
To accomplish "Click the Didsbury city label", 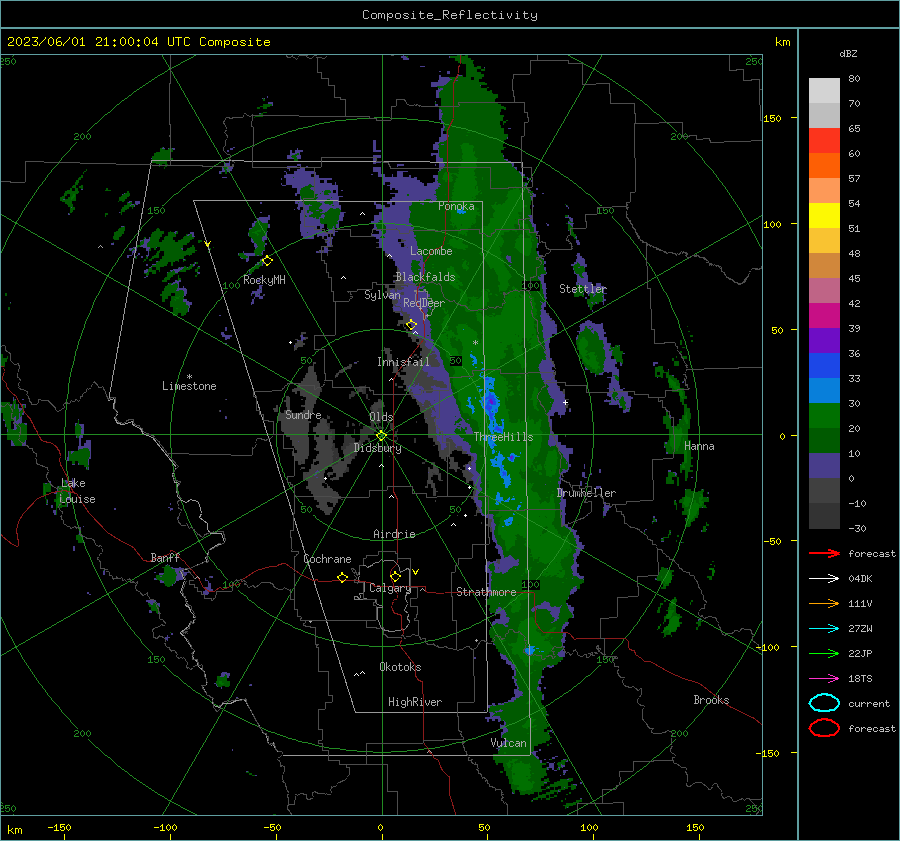I will [377, 448].
